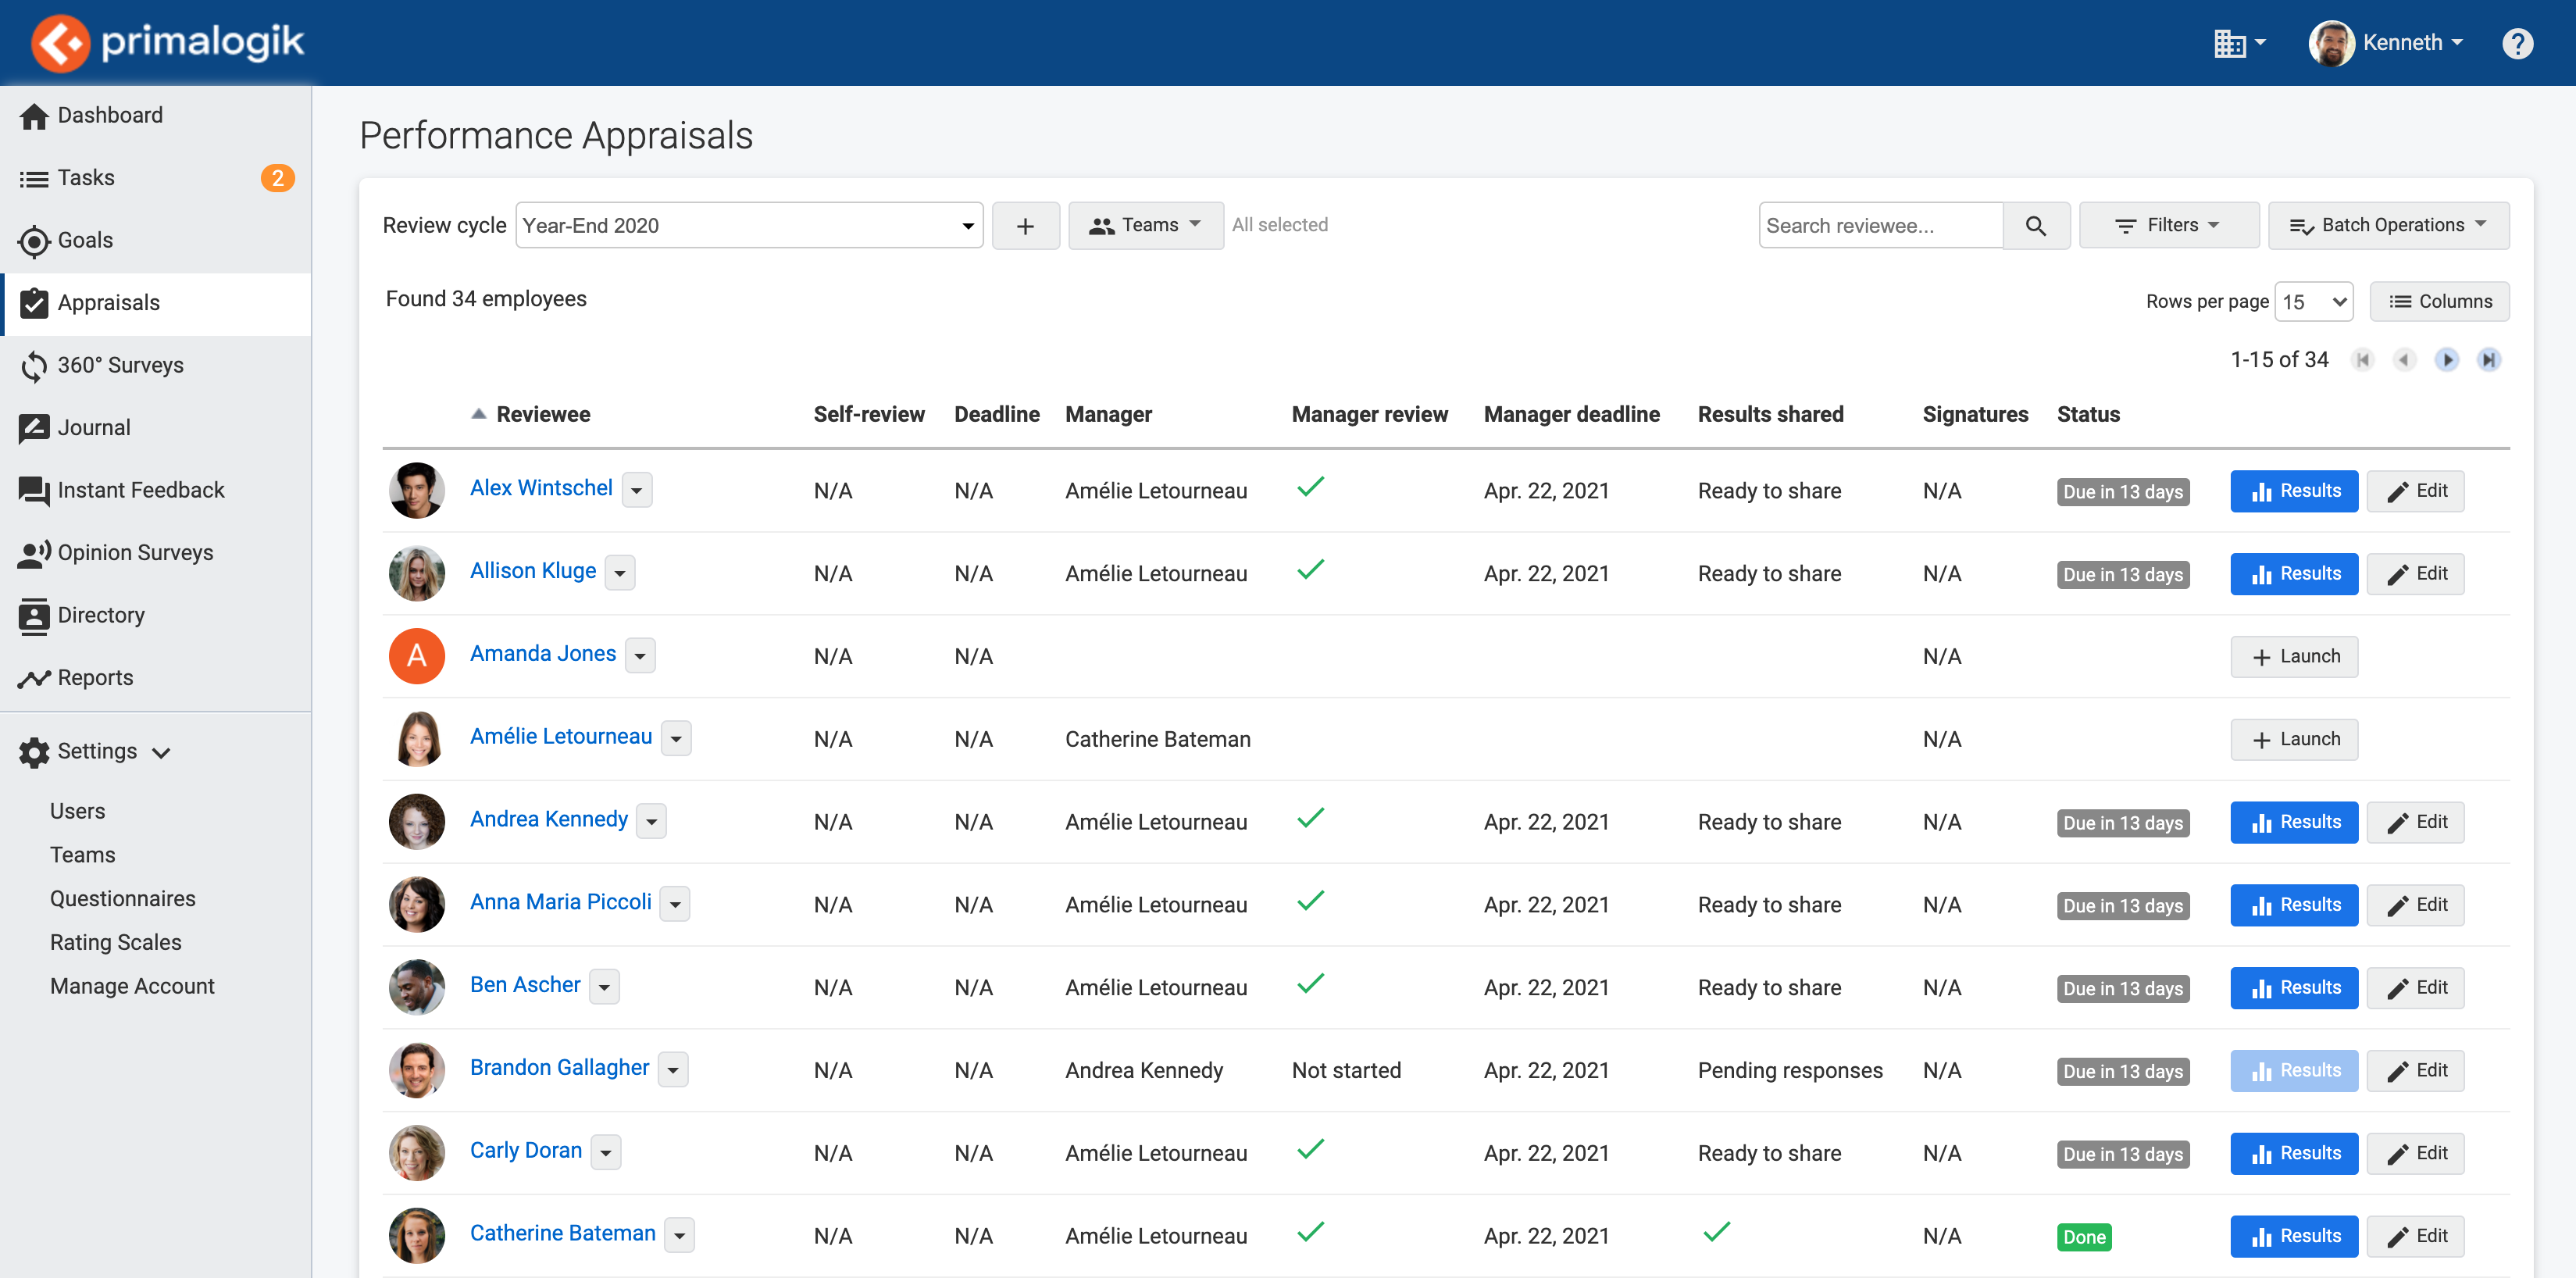This screenshot has width=2576, height=1278.
Task: Go to next page arrow
Action: coord(2446,360)
